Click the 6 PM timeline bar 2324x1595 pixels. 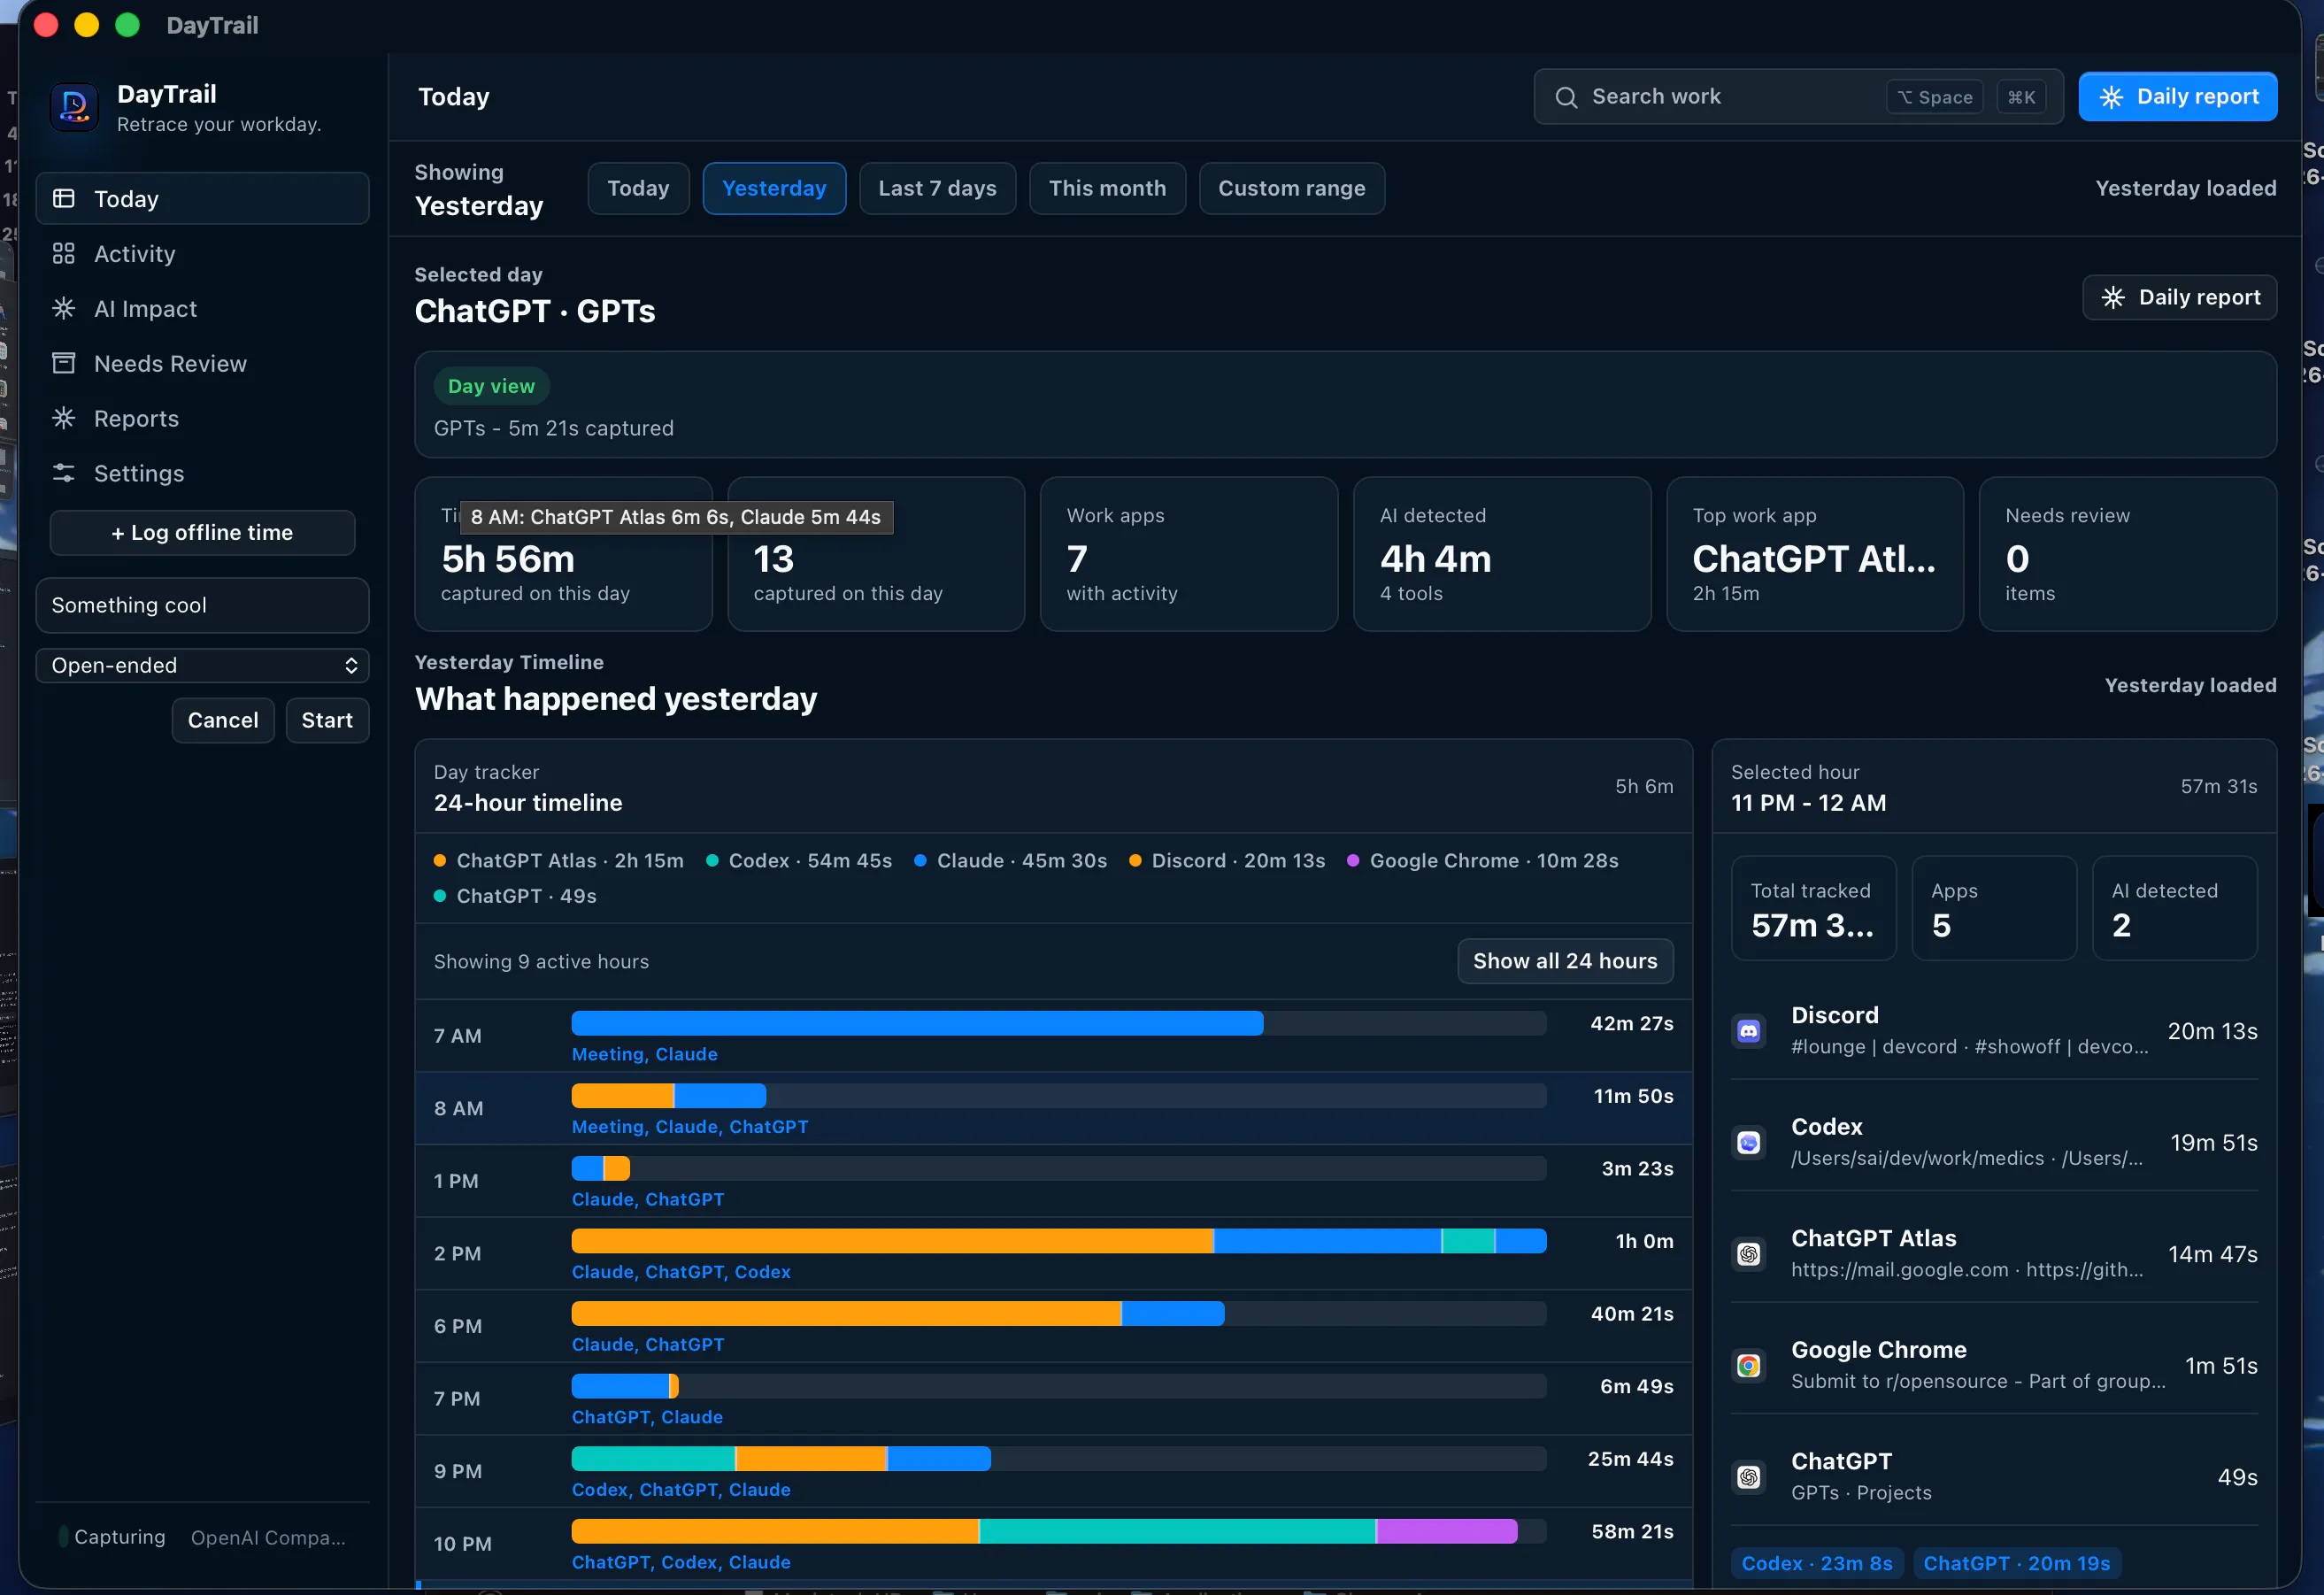pyautogui.click(x=1059, y=1314)
